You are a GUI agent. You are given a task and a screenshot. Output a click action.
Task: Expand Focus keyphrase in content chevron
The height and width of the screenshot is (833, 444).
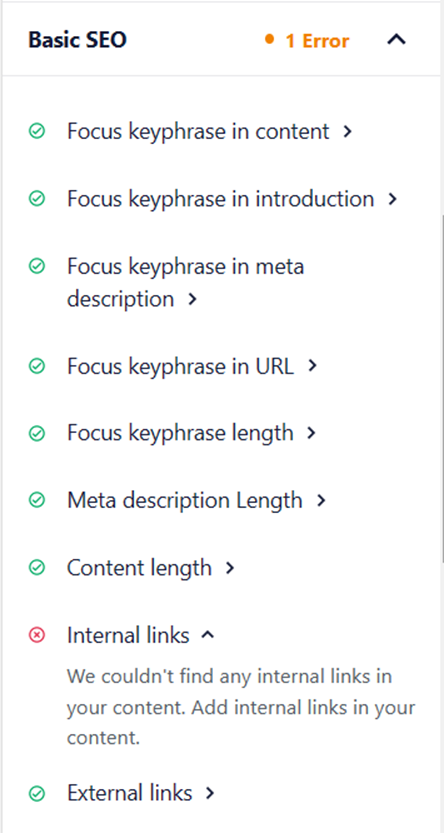pyautogui.click(x=347, y=131)
